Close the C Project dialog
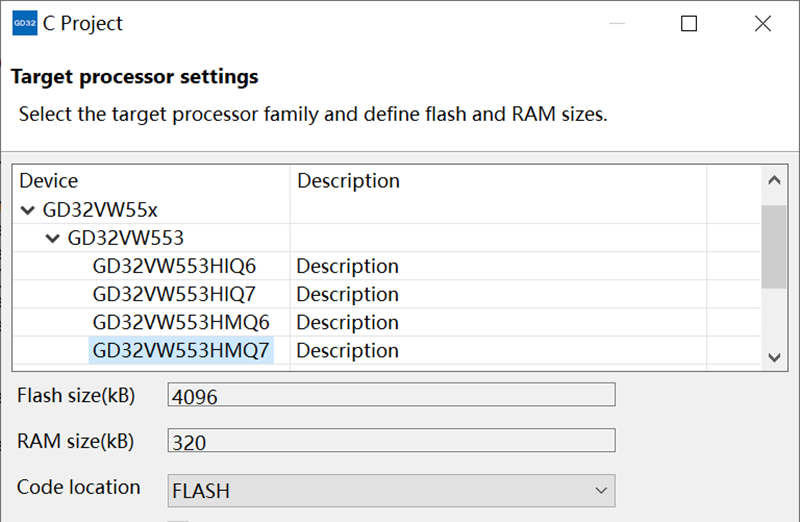The width and height of the screenshot is (800, 522). pyautogui.click(x=763, y=23)
